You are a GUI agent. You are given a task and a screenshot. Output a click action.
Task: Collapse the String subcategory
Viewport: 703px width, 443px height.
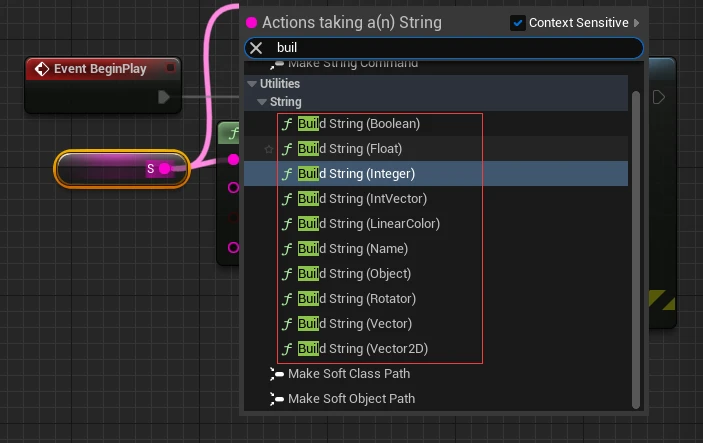262,102
